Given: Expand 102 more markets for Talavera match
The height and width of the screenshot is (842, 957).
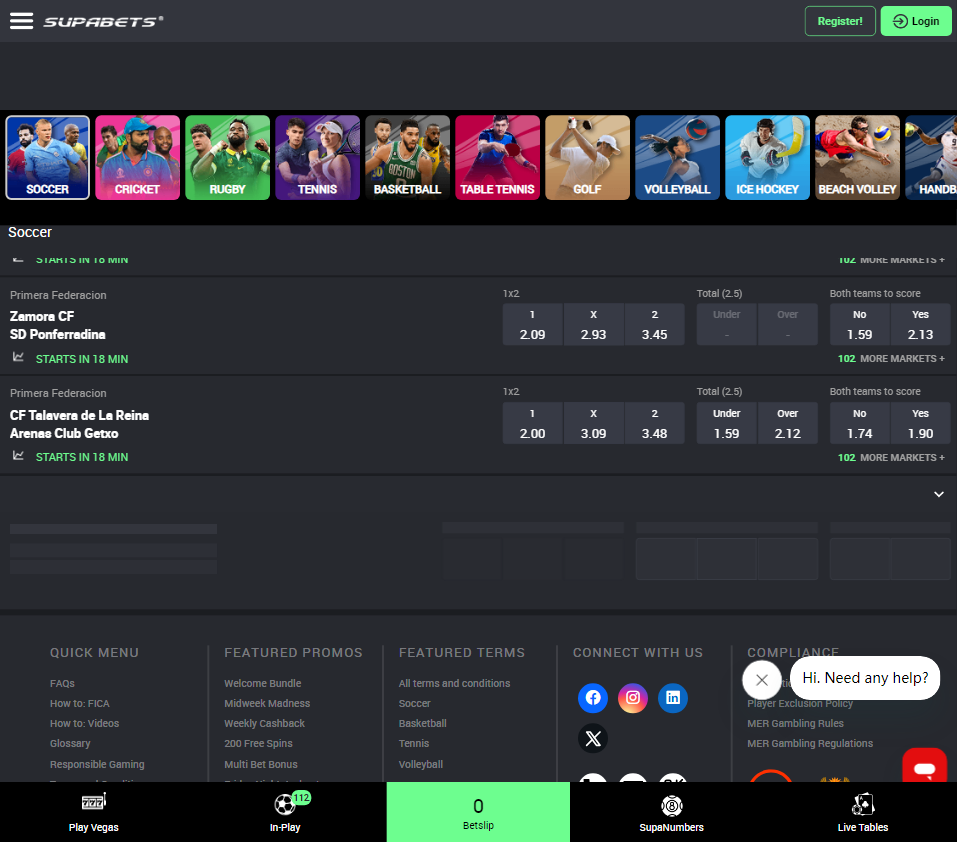Looking at the screenshot, I should pyautogui.click(x=891, y=458).
